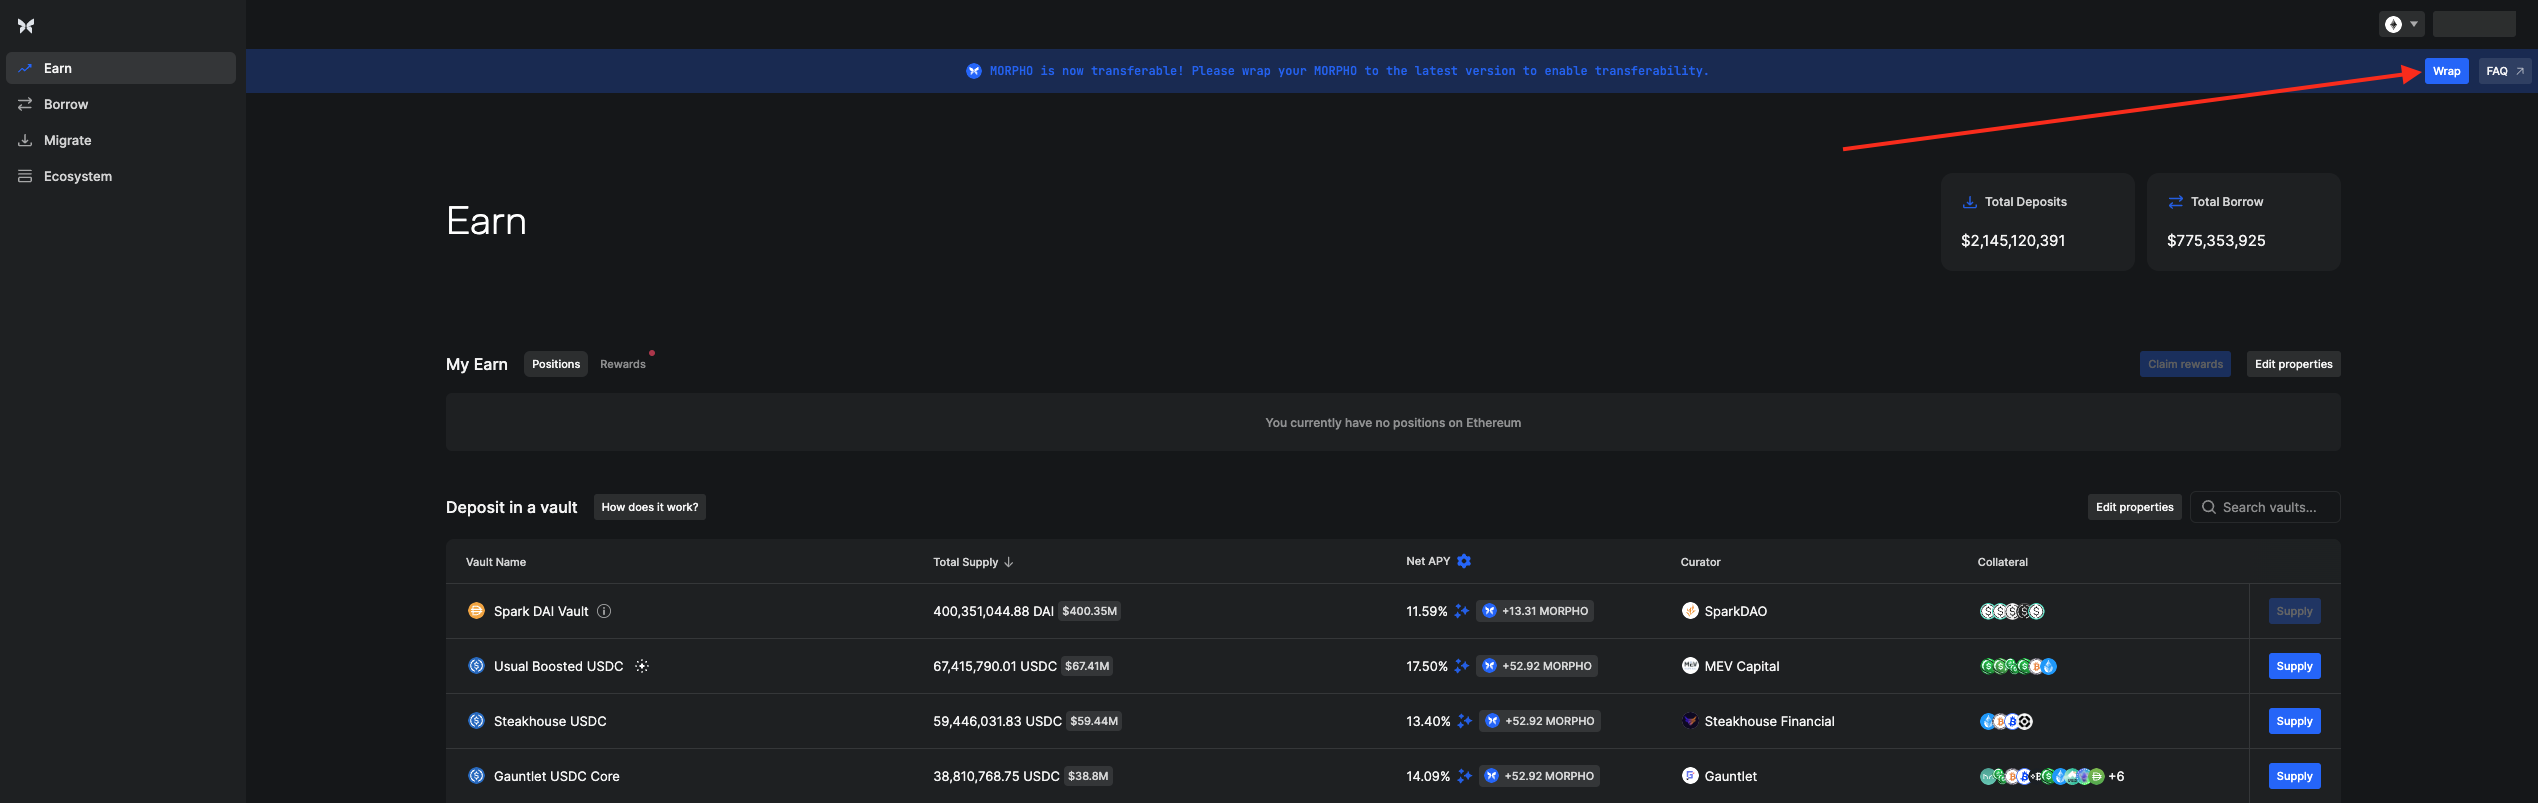Click MORPHO reward badge in Gauntlet row
The image size is (2538, 803).
pos(1539,776)
